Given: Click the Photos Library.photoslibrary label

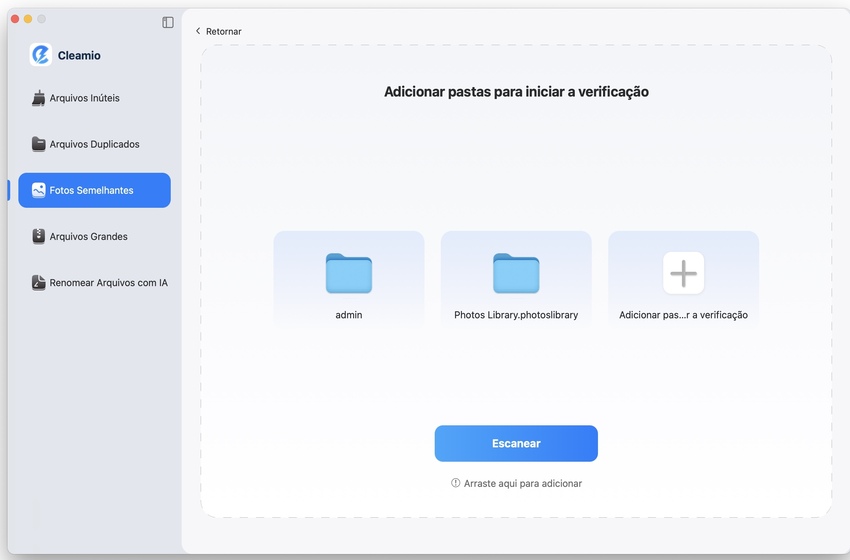Looking at the screenshot, I should (516, 315).
